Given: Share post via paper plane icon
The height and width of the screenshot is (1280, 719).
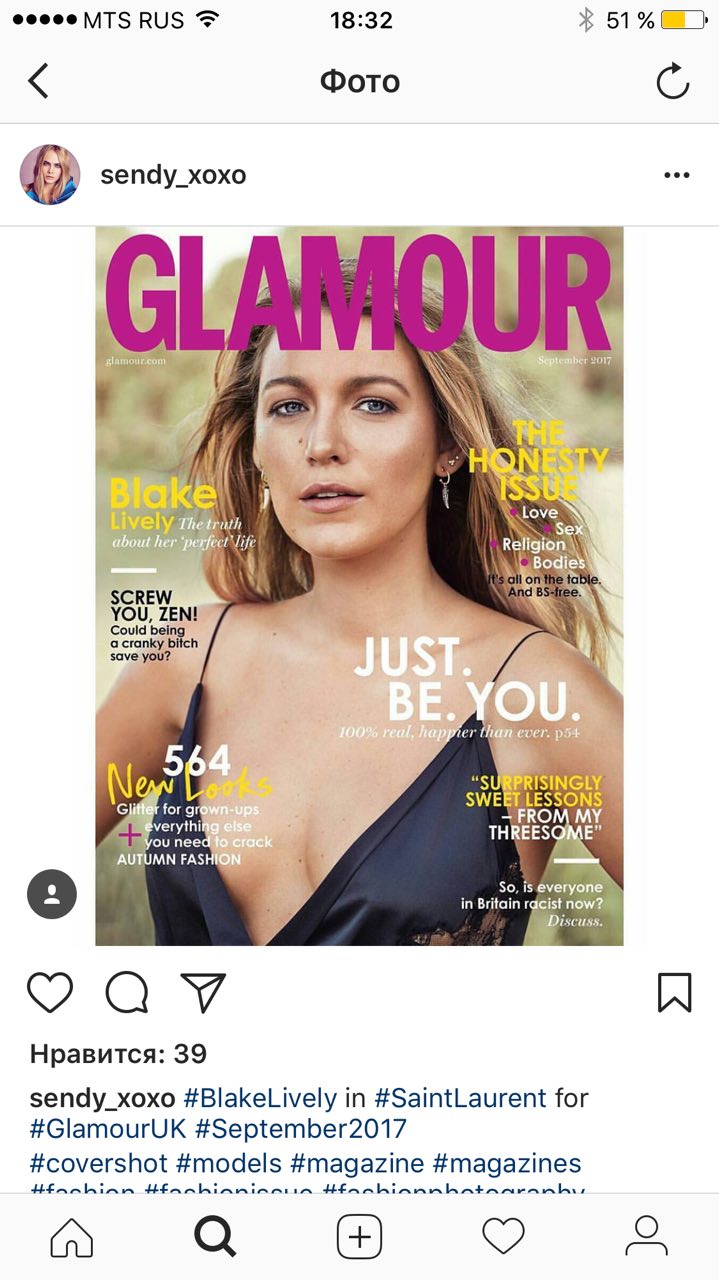Looking at the screenshot, I should click(x=203, y=992).
